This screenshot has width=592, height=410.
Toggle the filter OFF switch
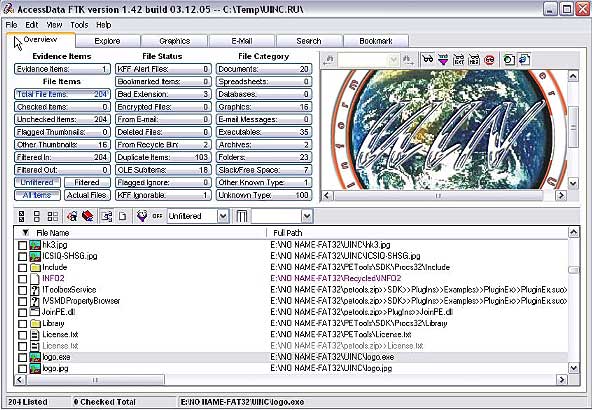[x=157, y=216]
